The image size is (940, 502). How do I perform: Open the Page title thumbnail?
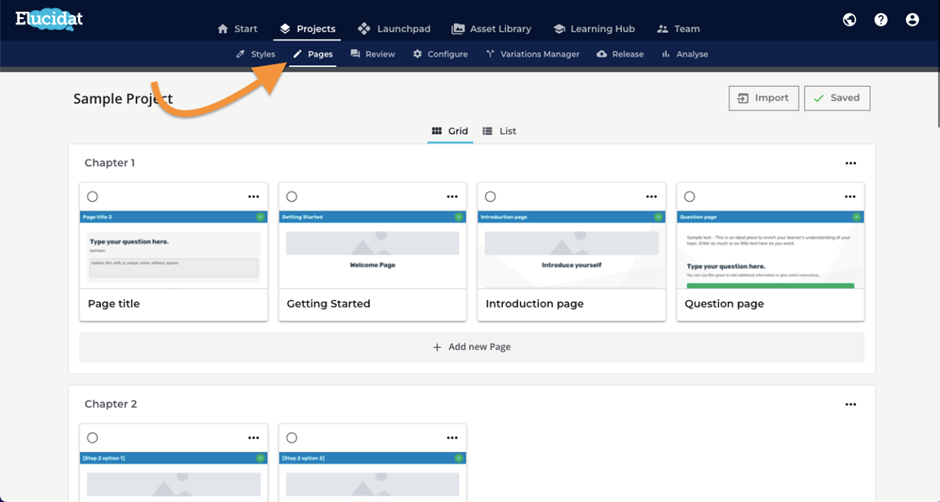tap(174, 250)
